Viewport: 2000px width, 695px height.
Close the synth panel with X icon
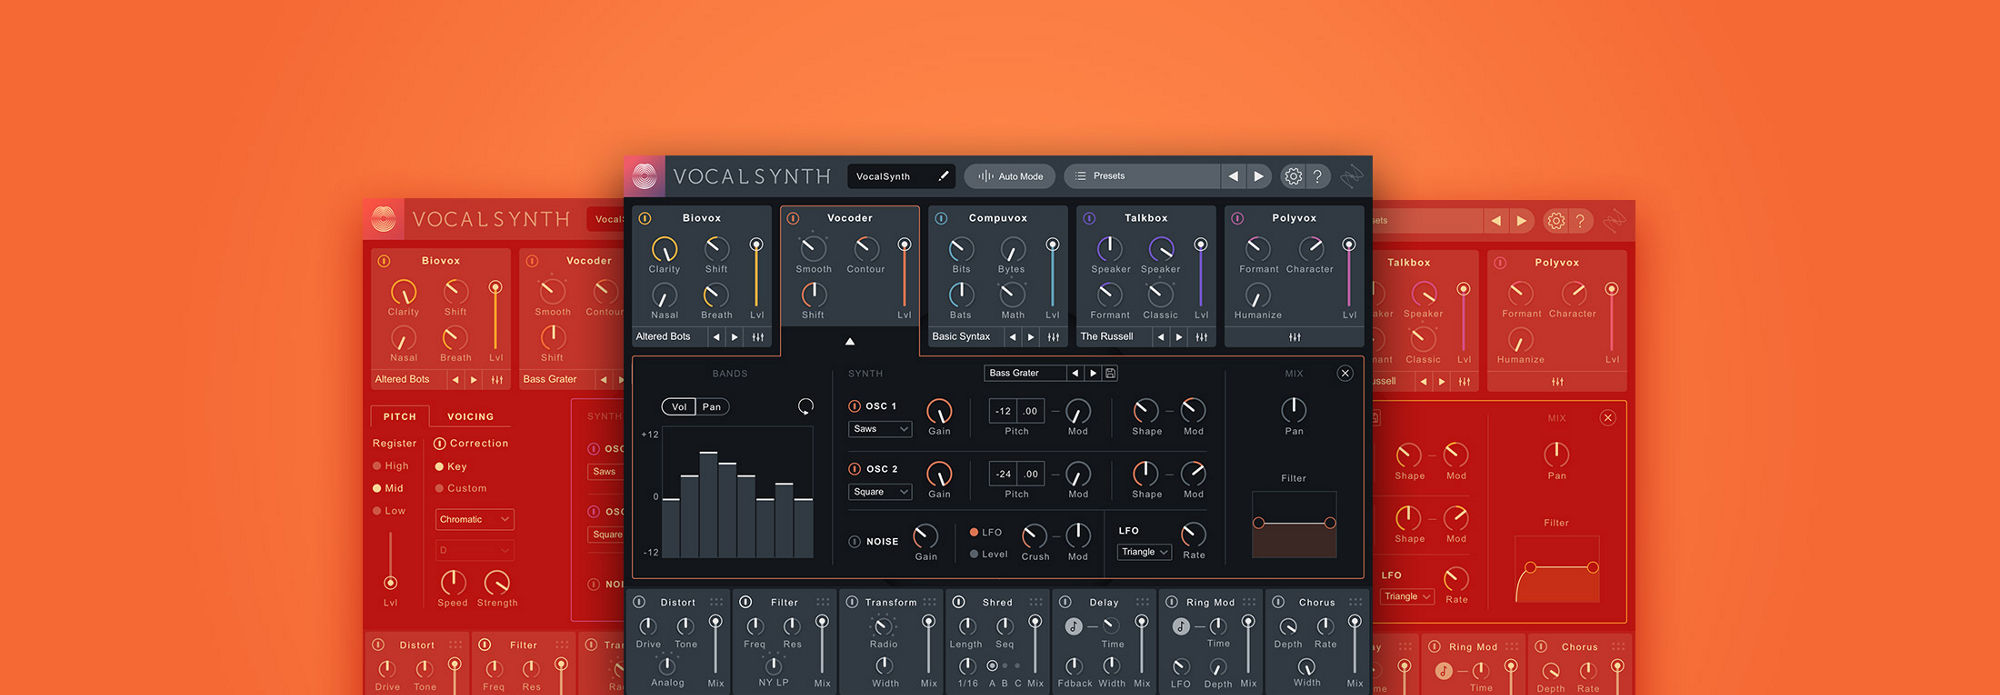1345,373
